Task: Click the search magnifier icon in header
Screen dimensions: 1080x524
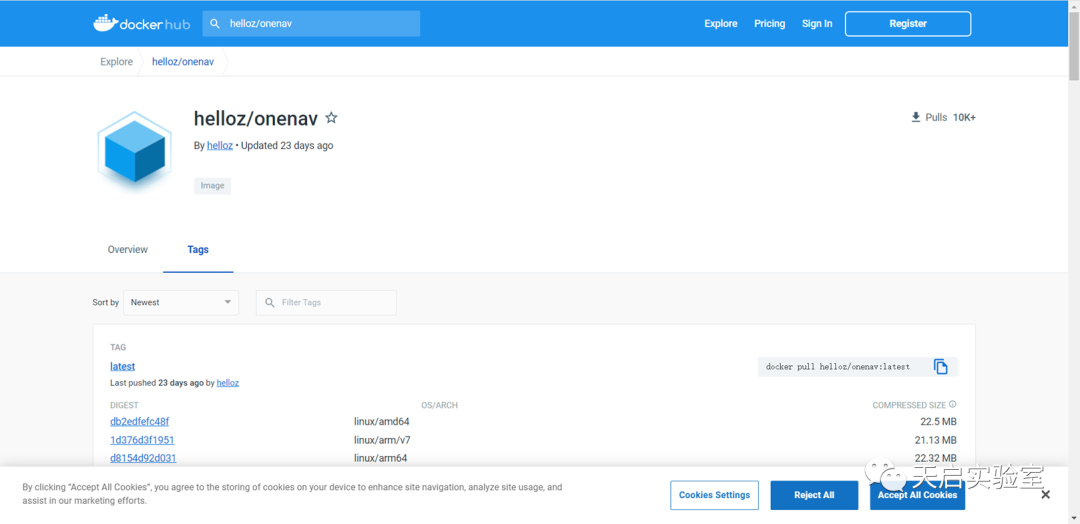Action: coord(215,23)
